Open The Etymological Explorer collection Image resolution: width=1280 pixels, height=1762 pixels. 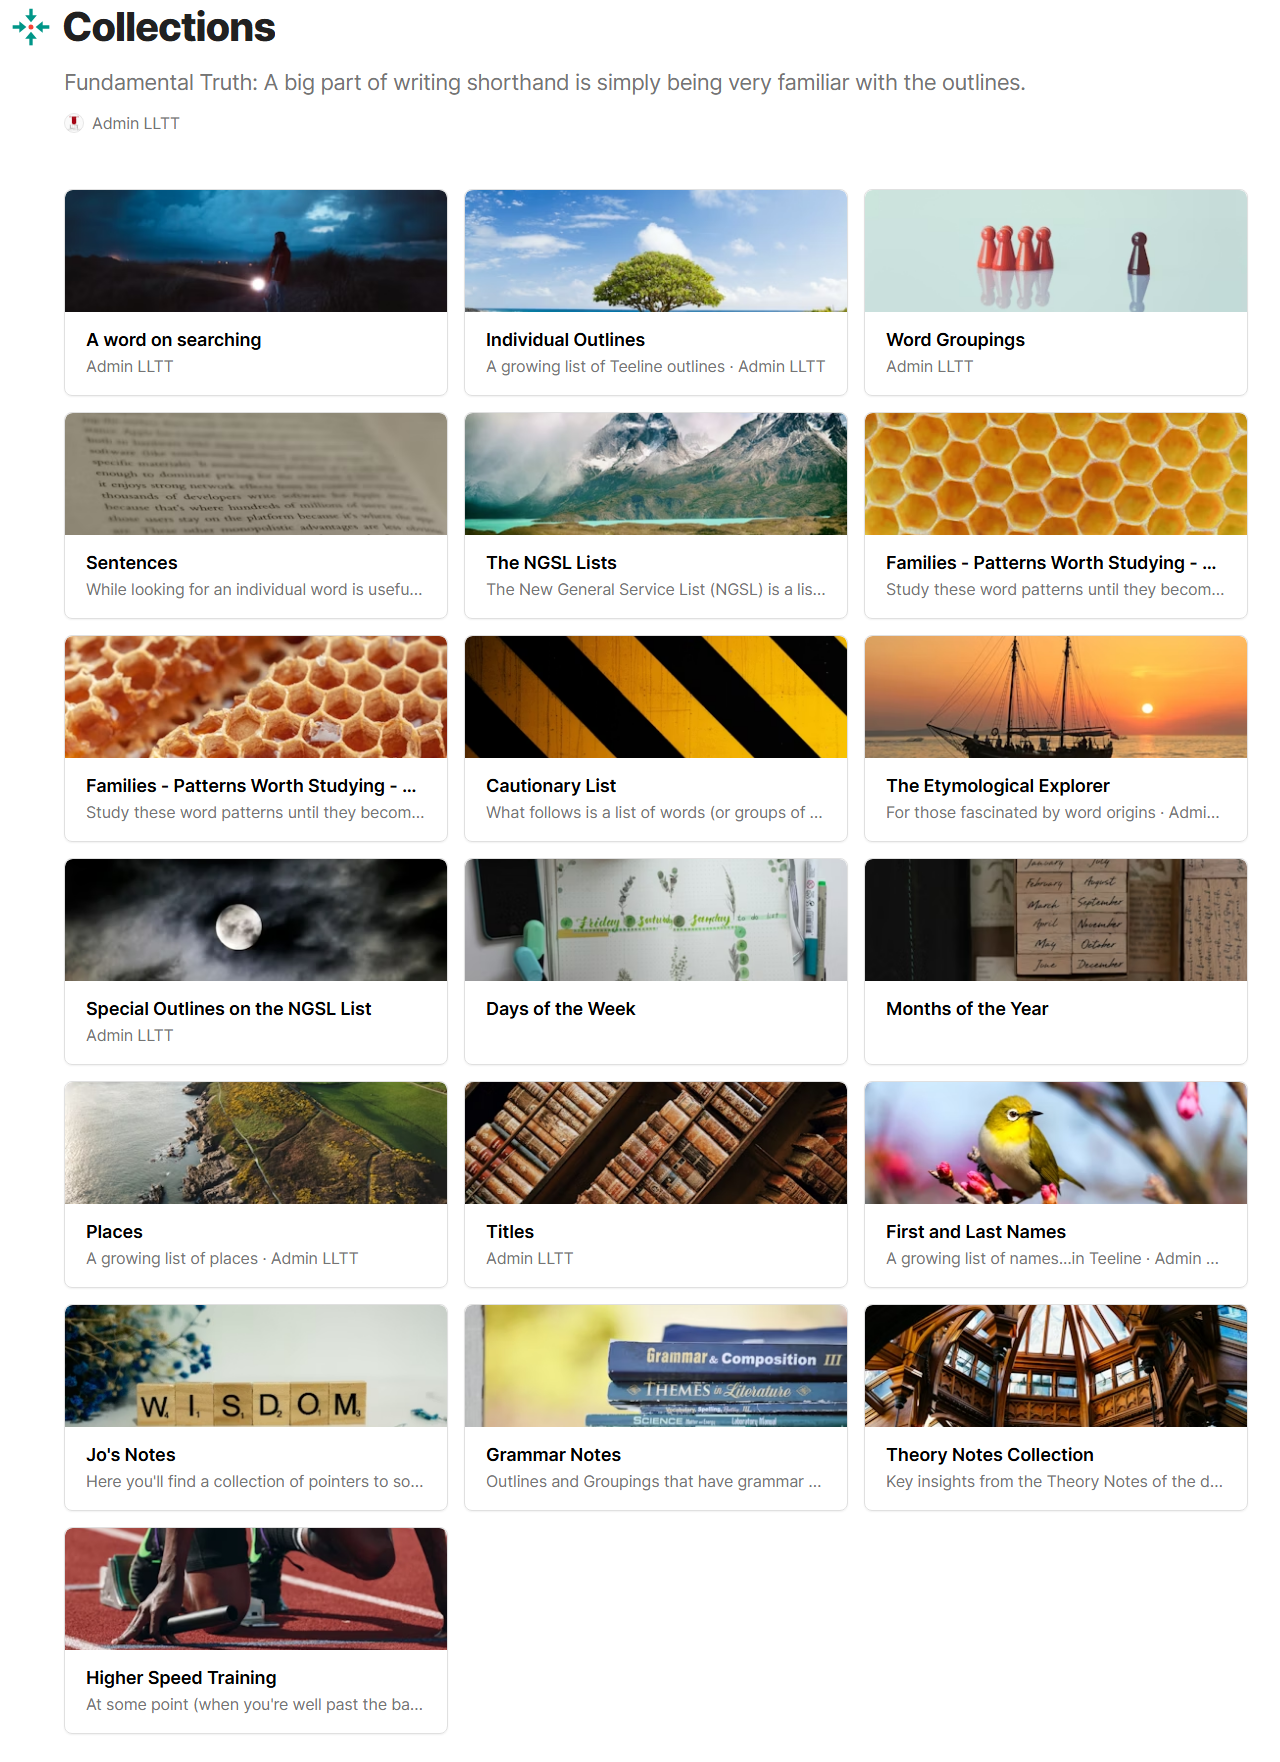998,786
